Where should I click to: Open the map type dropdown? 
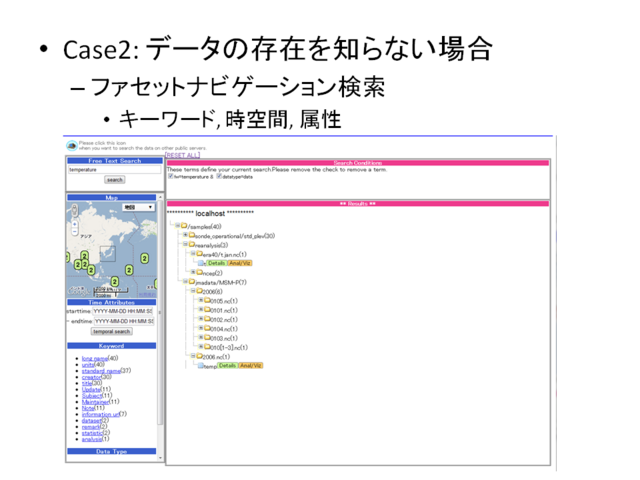coord(137,207)
